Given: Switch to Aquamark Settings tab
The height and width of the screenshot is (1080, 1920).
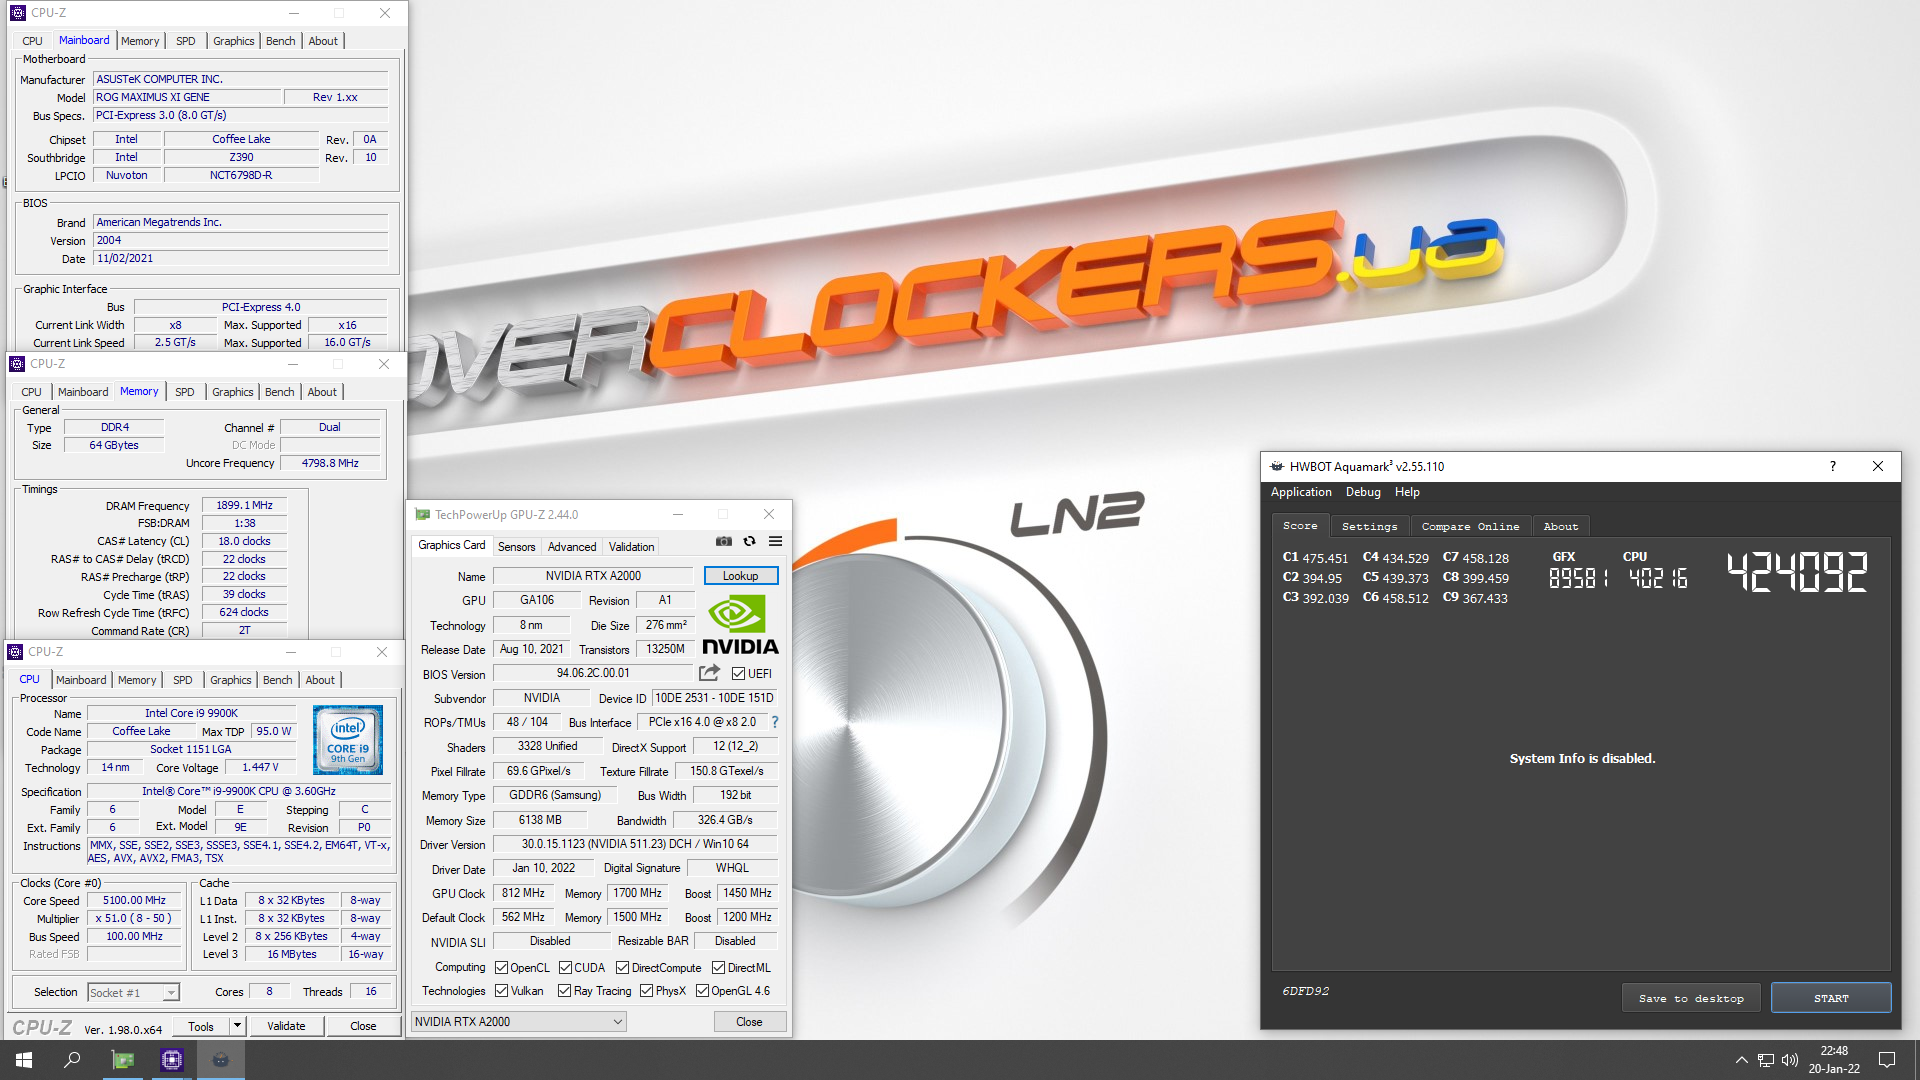Looking at the screenshot, I should 1369,527.
